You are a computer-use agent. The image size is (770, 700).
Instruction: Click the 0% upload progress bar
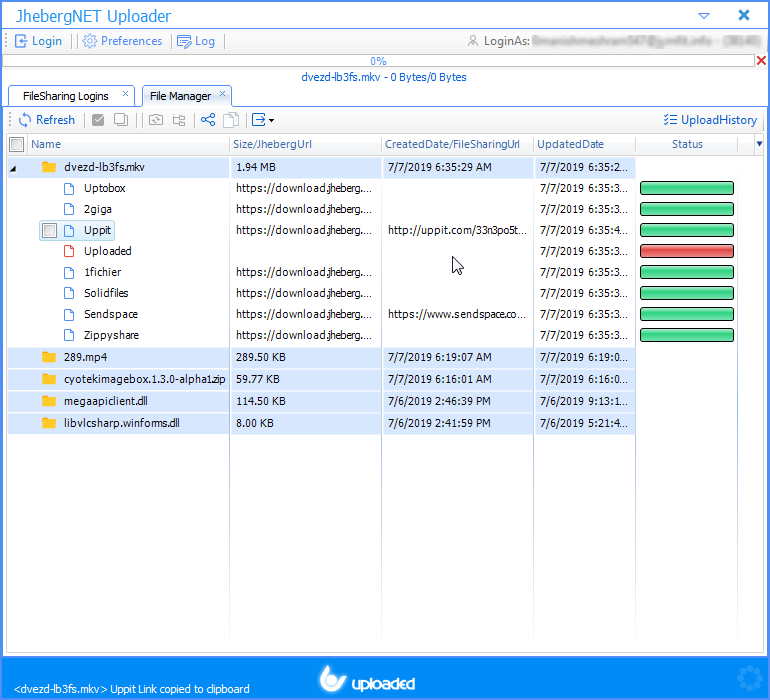coord(378,61)
